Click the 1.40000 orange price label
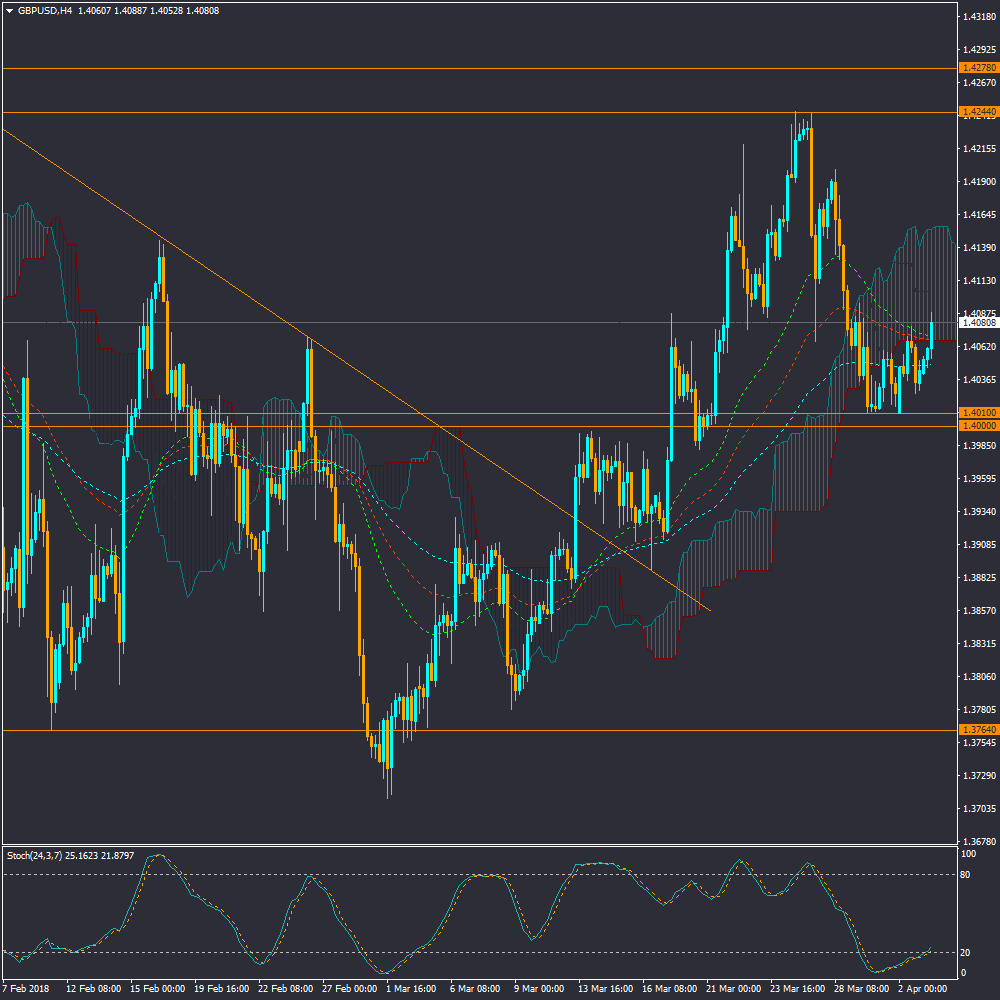 tap(976, 426)
